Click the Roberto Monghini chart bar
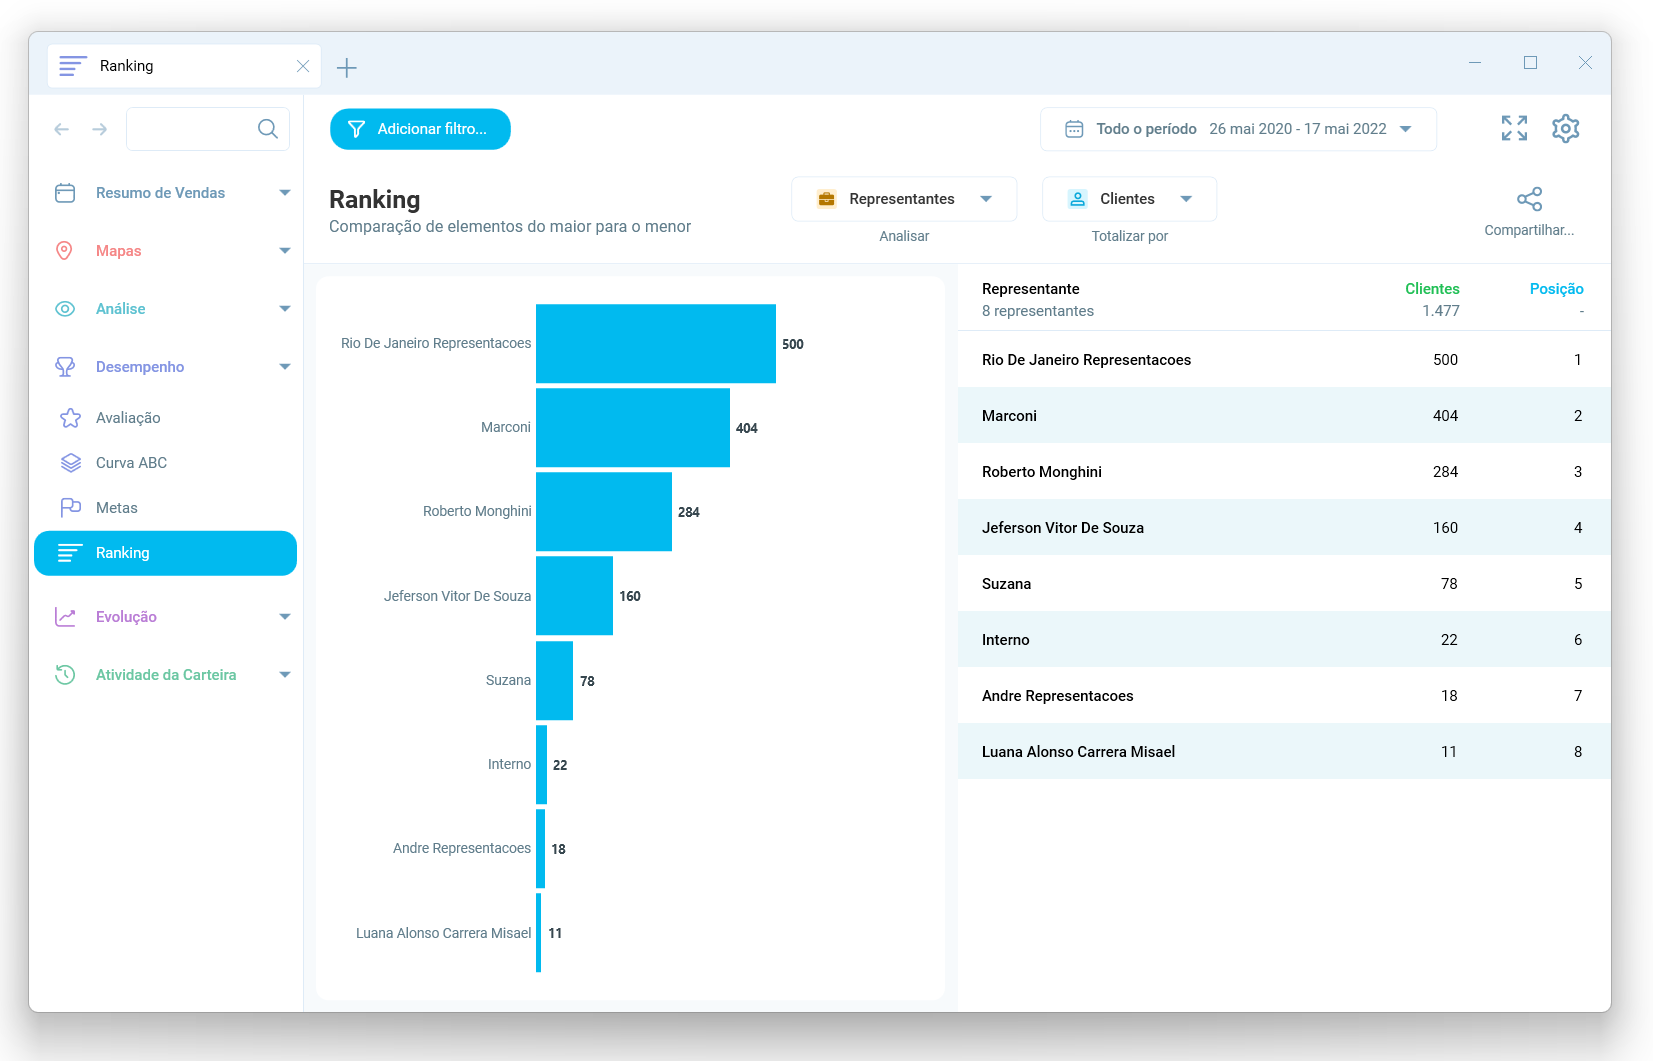The width and height of the screenshot is (1653, 1061). [x=604, y=512]
